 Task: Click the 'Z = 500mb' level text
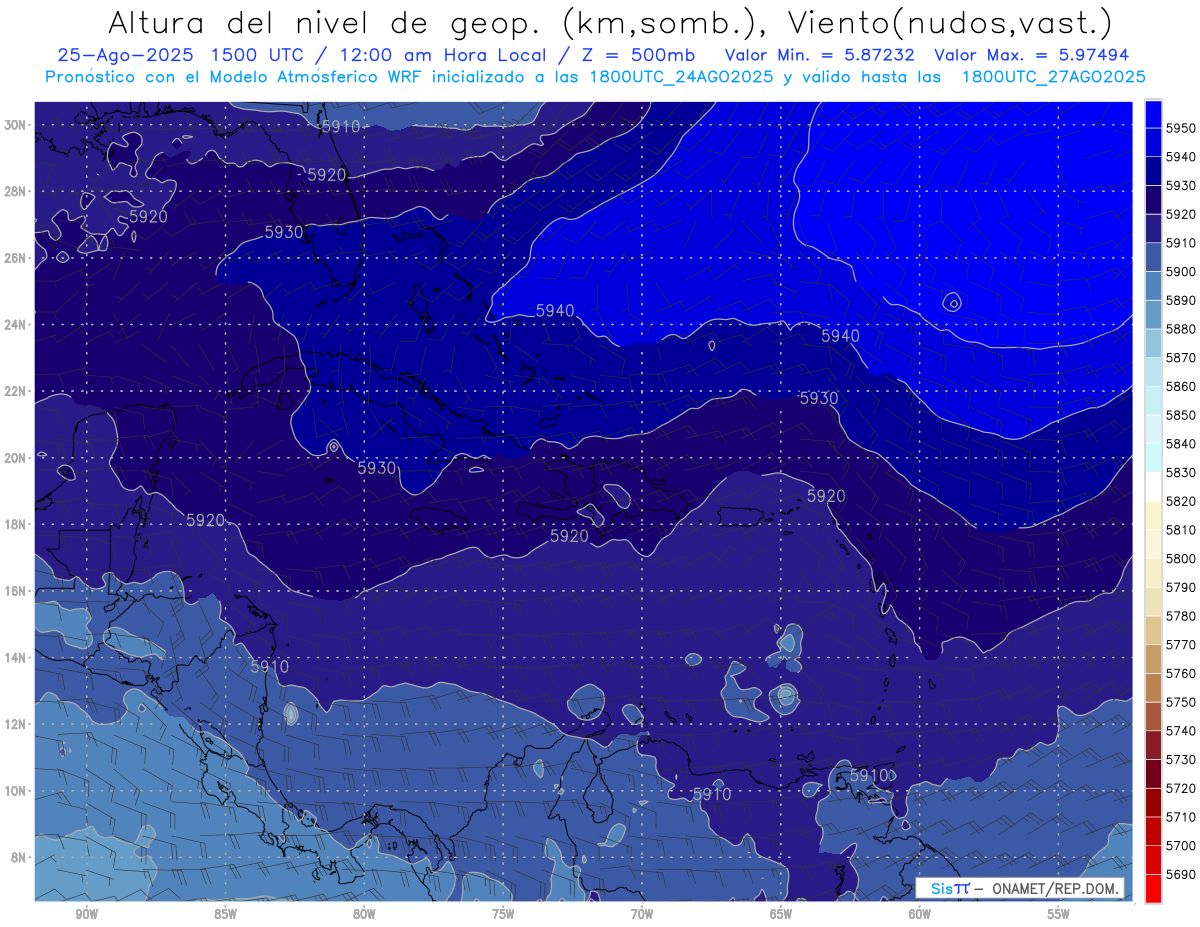tap(638, 55)
